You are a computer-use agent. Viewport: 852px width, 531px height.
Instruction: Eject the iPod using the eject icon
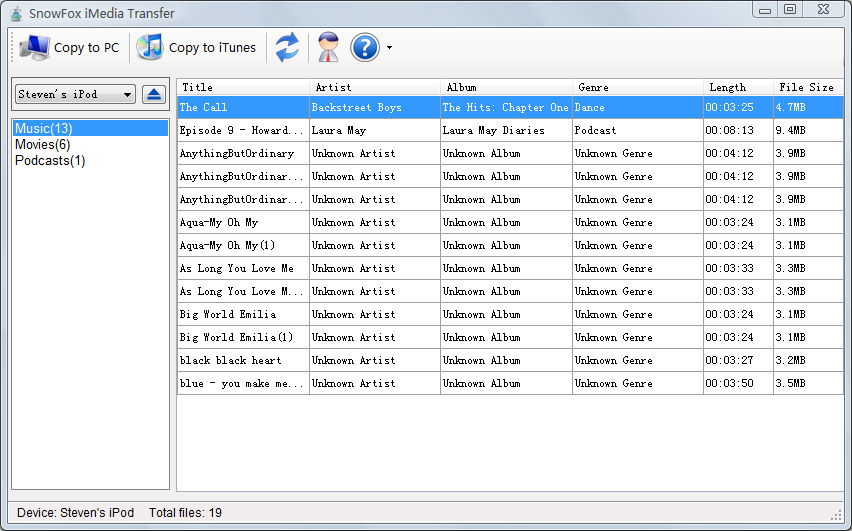coord(154,94)
